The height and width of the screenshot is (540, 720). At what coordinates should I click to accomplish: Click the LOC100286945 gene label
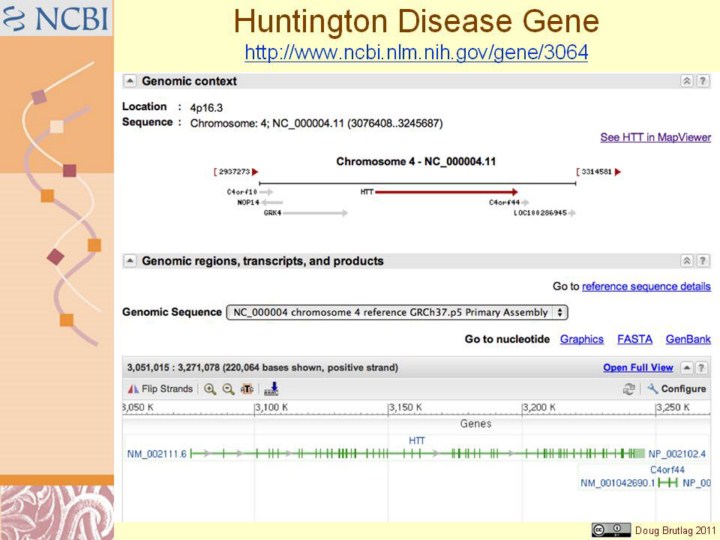[540, 213]
